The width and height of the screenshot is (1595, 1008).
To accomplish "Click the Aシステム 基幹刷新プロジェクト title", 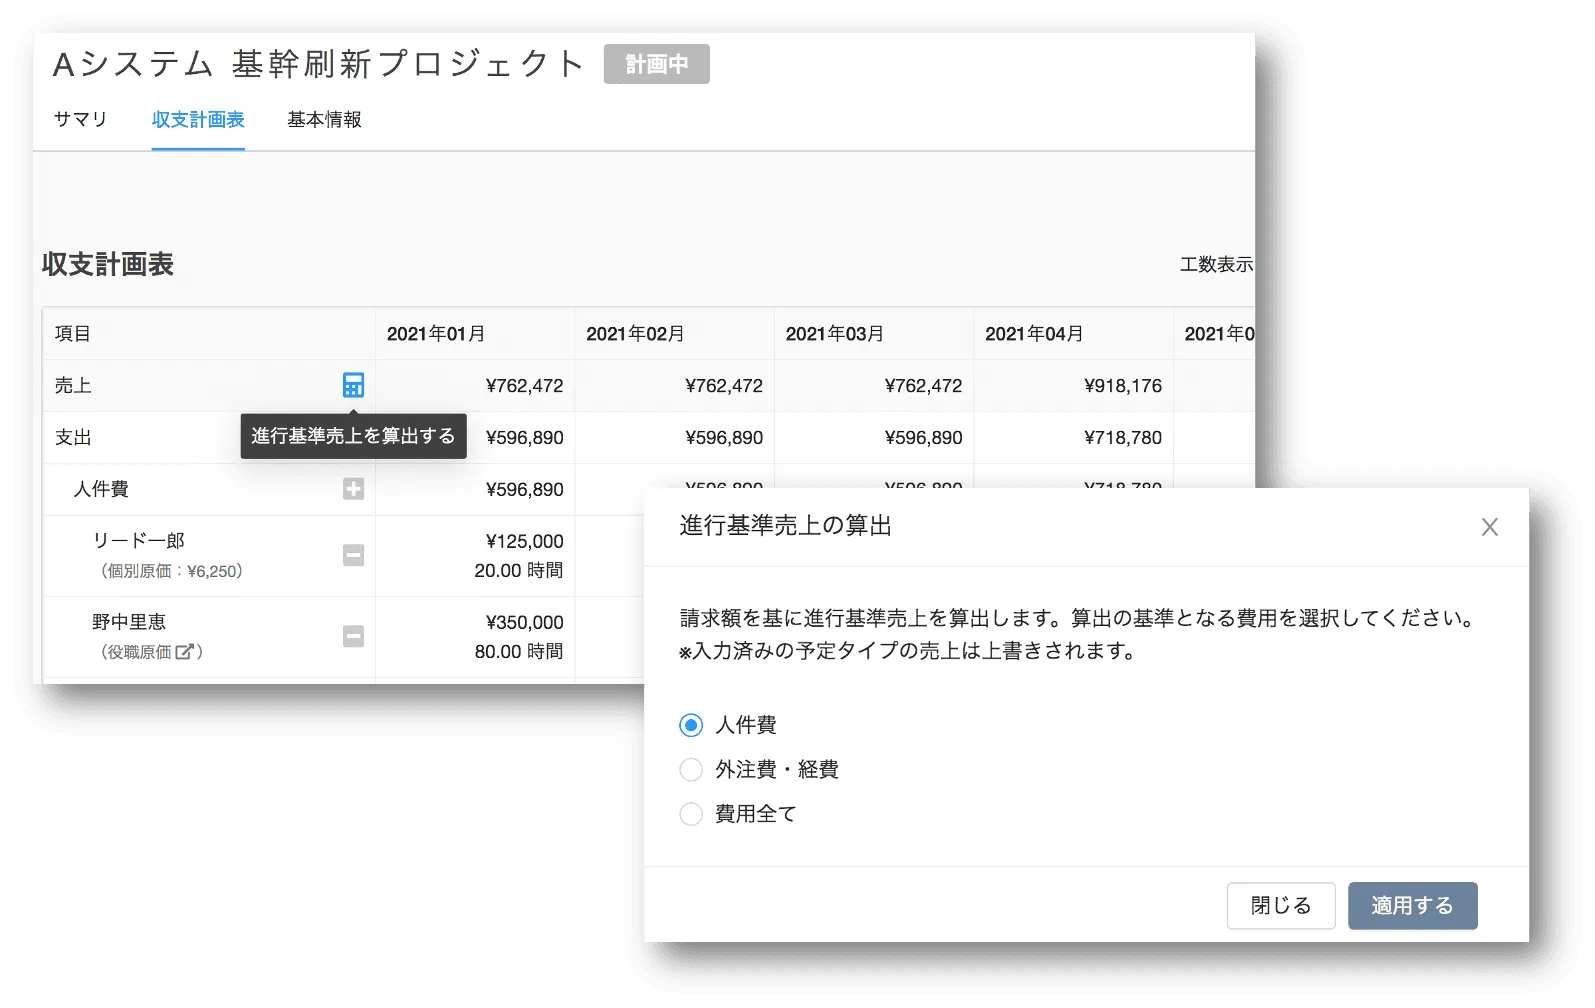I will [x=318, y=64].
